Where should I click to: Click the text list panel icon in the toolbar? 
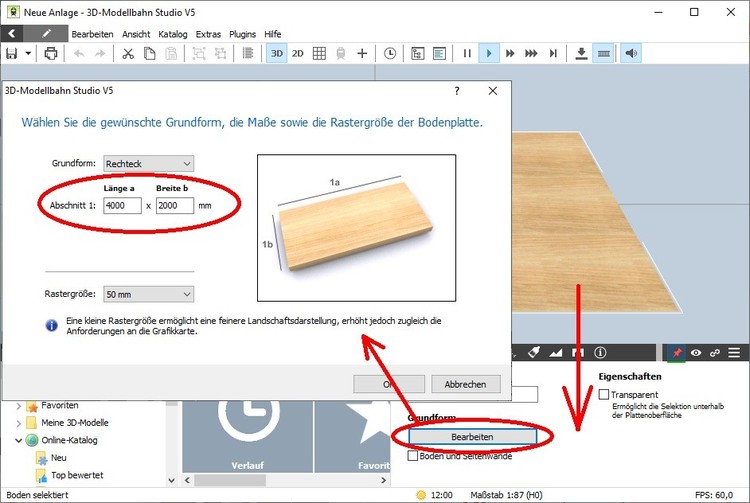pyautogui.click(x=439, y=54)
